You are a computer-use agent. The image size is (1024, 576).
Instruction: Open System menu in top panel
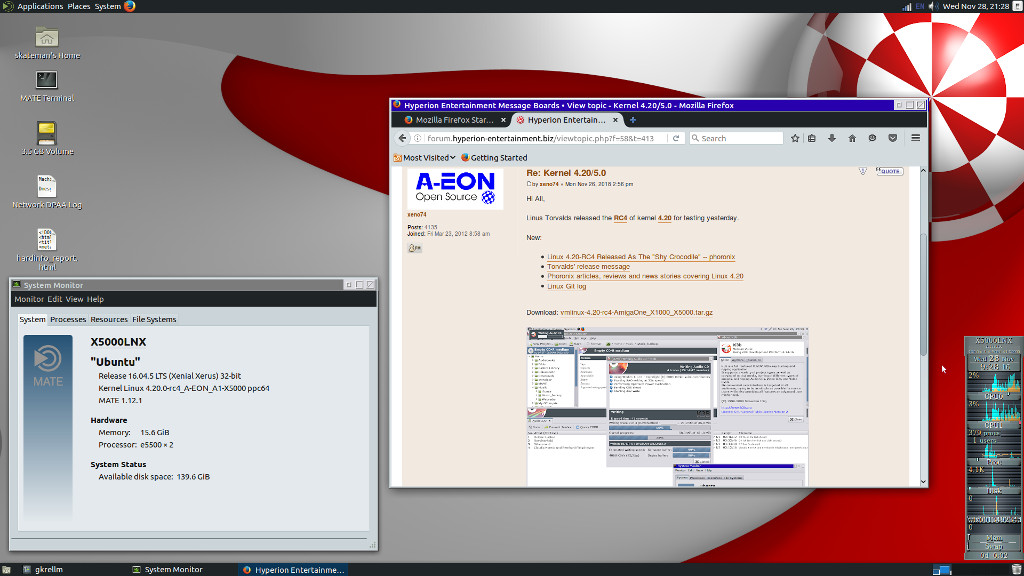coord(108,7)
